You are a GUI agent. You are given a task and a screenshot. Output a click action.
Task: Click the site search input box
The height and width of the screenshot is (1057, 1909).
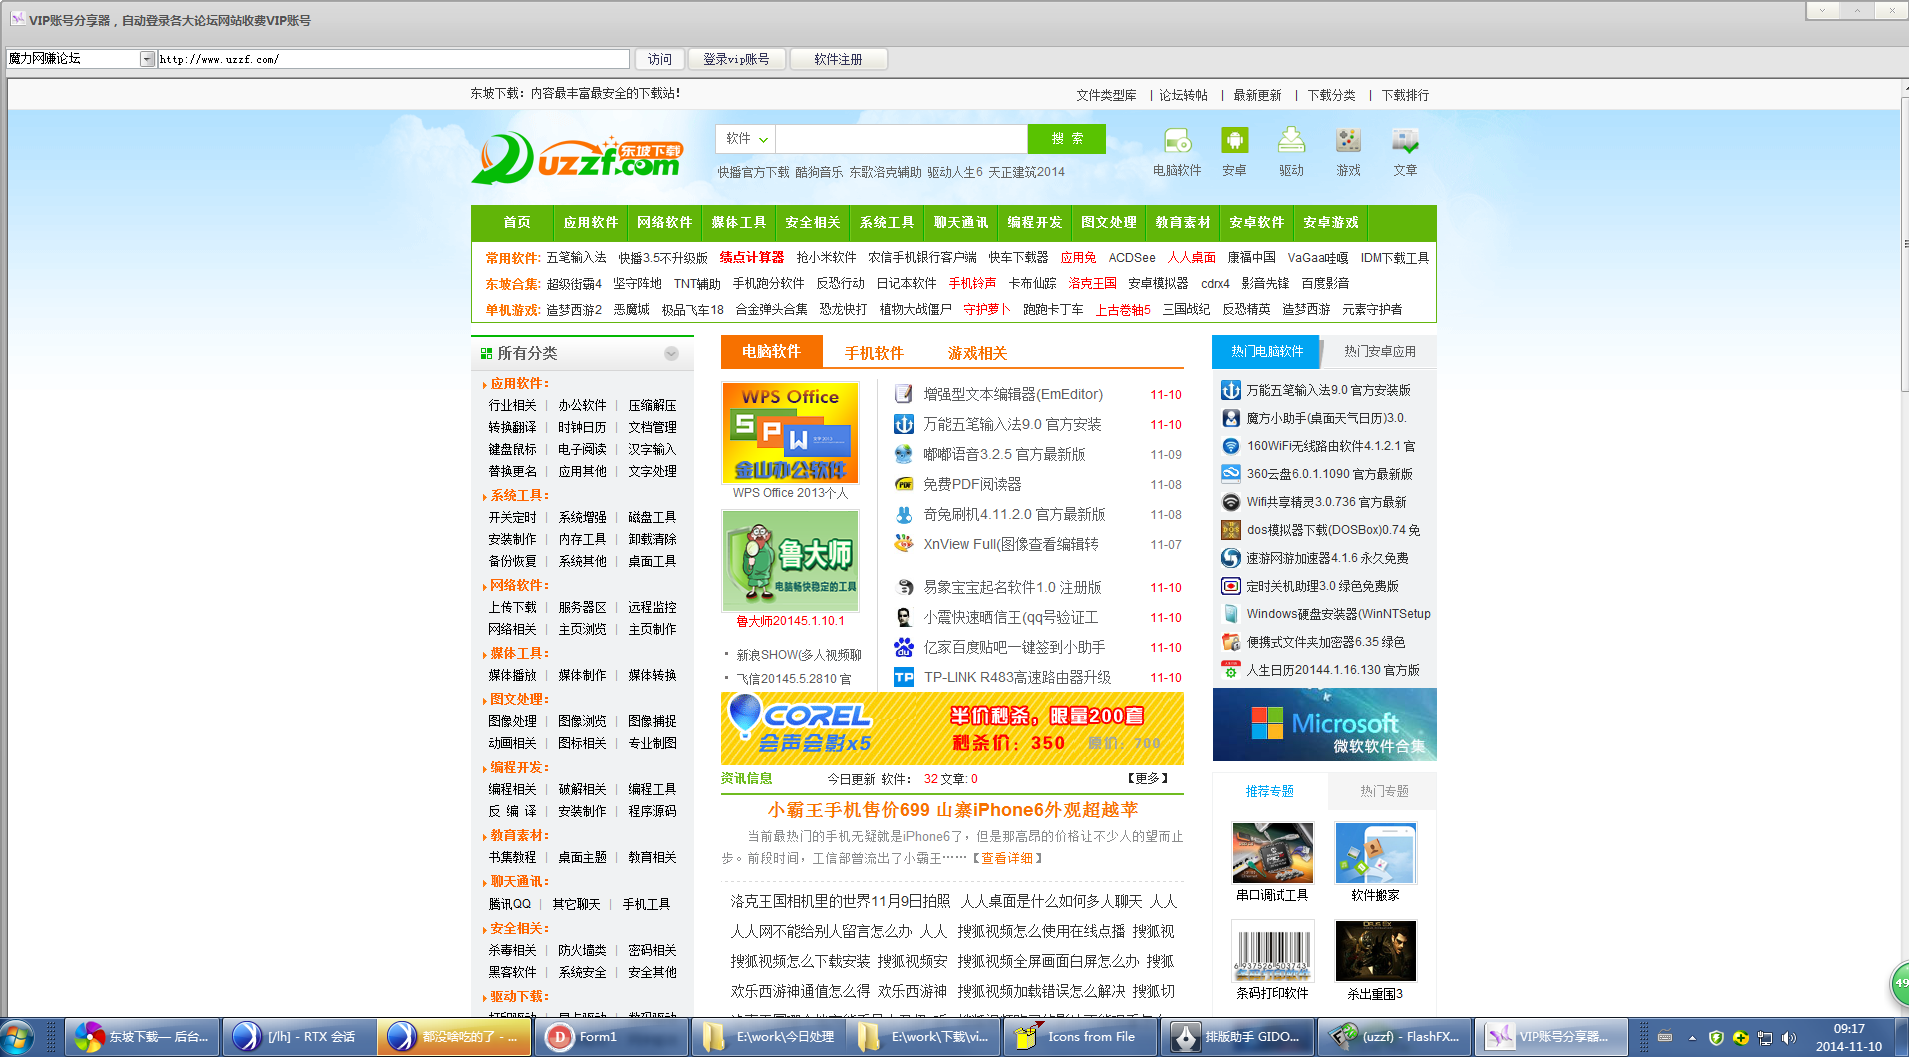[x=901, y=139]
